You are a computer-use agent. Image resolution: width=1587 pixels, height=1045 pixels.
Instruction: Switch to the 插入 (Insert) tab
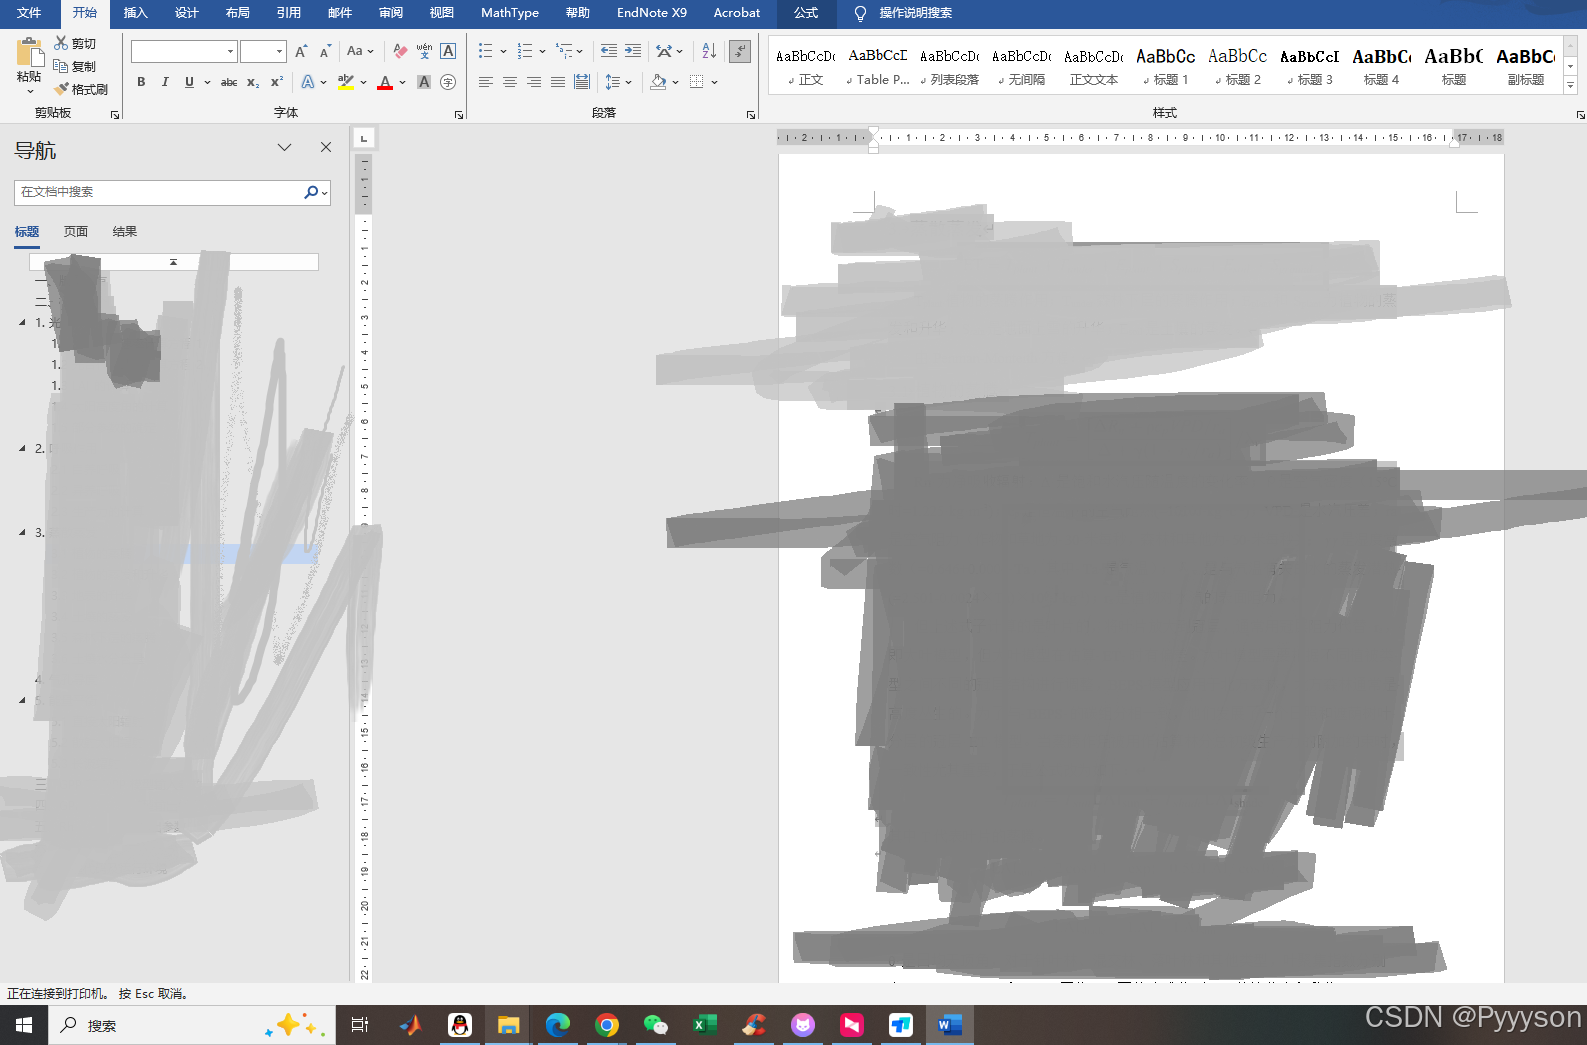click(136, 13)
